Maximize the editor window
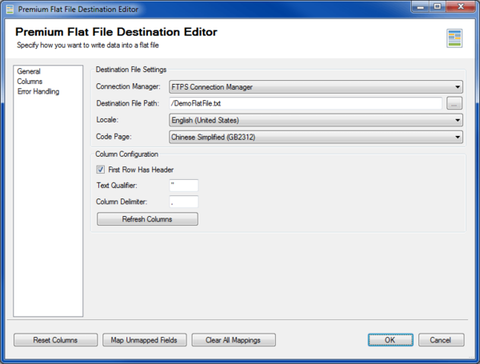Image resolution: width=480 pixels, height=364 pixels. [438, 7]
